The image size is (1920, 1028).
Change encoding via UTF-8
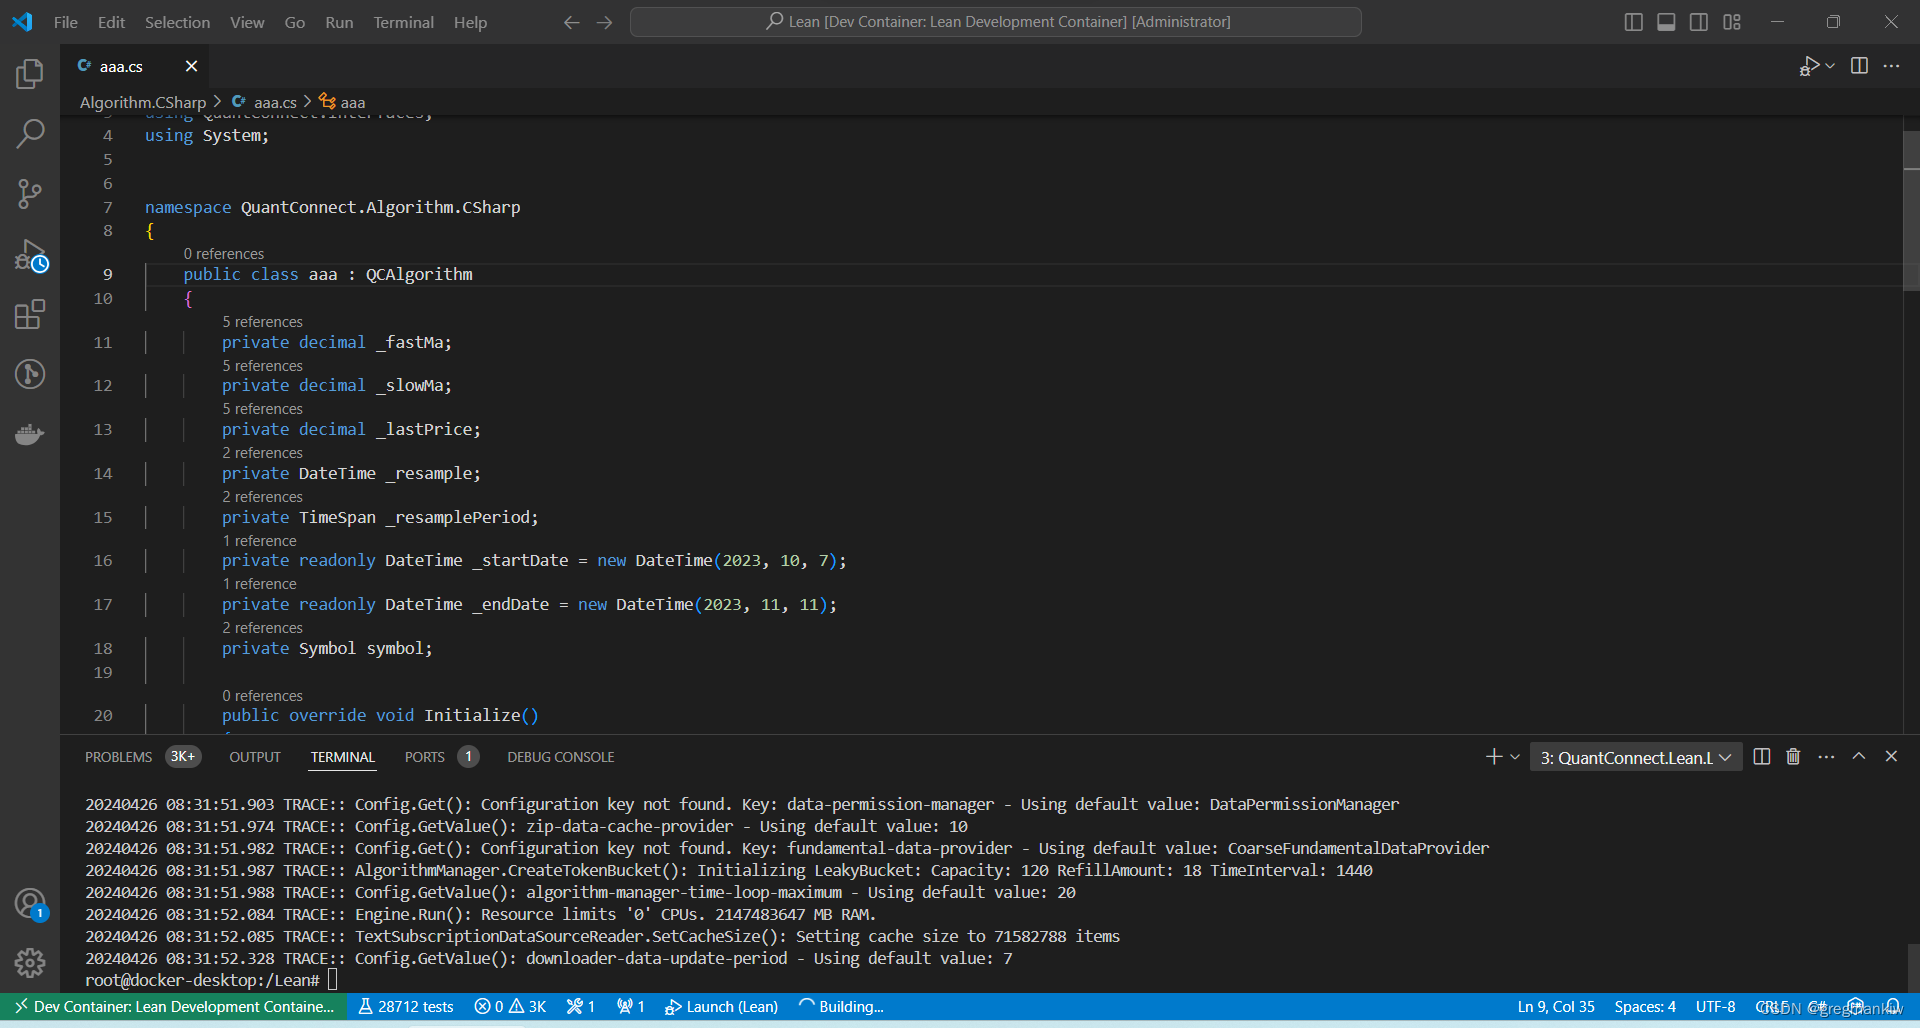[1715, 1007]
